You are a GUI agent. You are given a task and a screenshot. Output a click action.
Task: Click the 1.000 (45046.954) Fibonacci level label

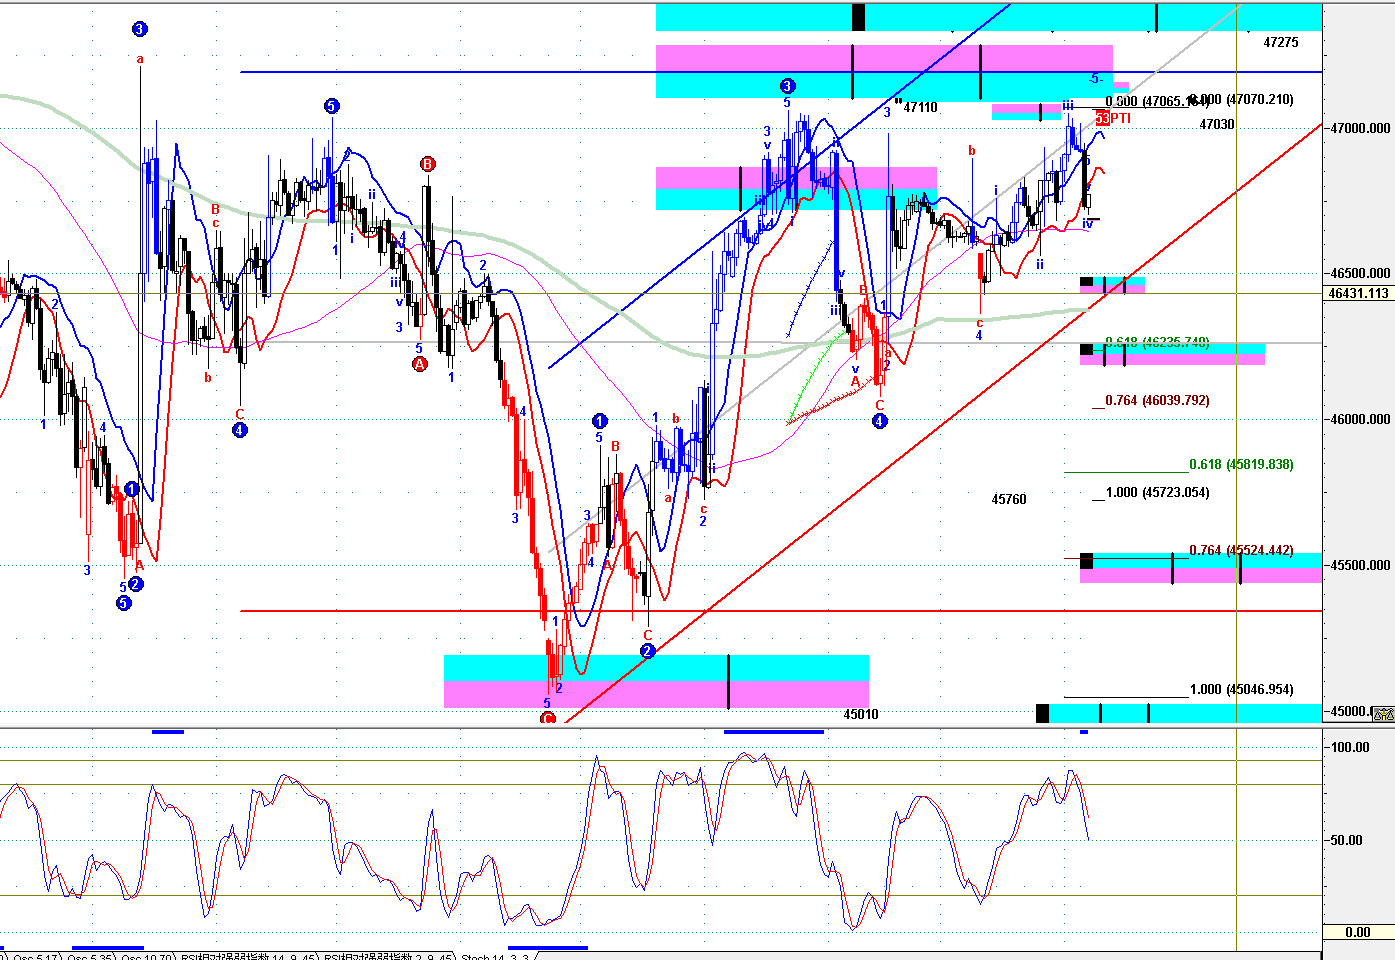pyautogui.click(x=1241, y=689)
